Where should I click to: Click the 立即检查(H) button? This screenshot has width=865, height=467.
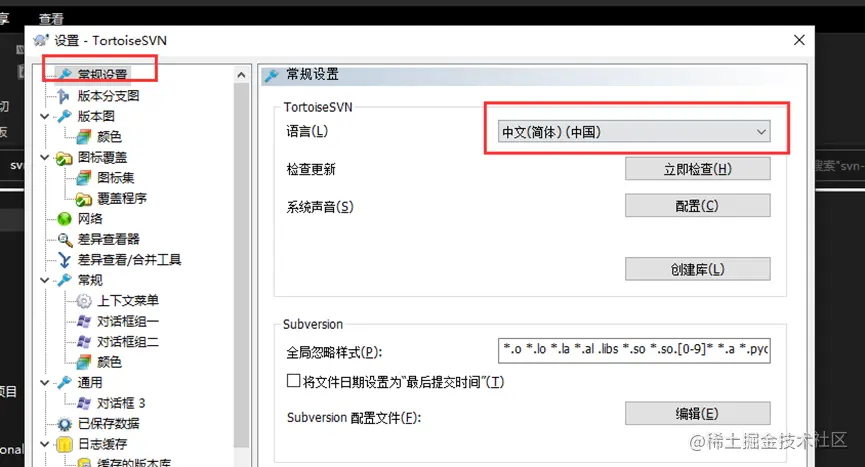point(697,169)
